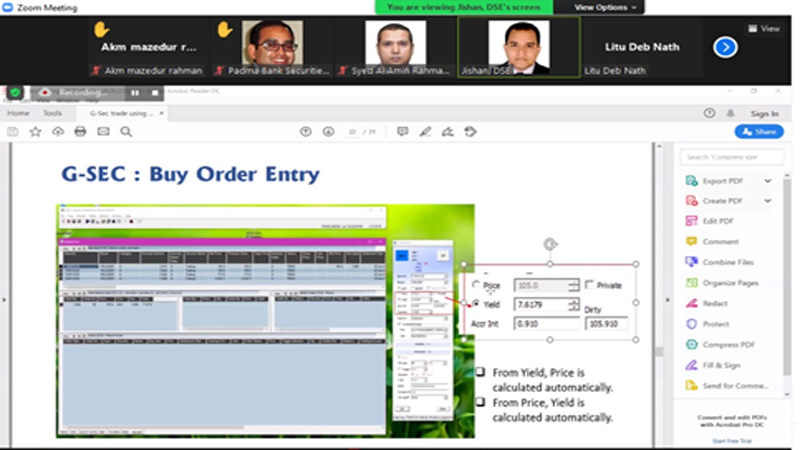Click the Yield value stepper arrows
The image size is (800, 450).
(x=573, y=304)
